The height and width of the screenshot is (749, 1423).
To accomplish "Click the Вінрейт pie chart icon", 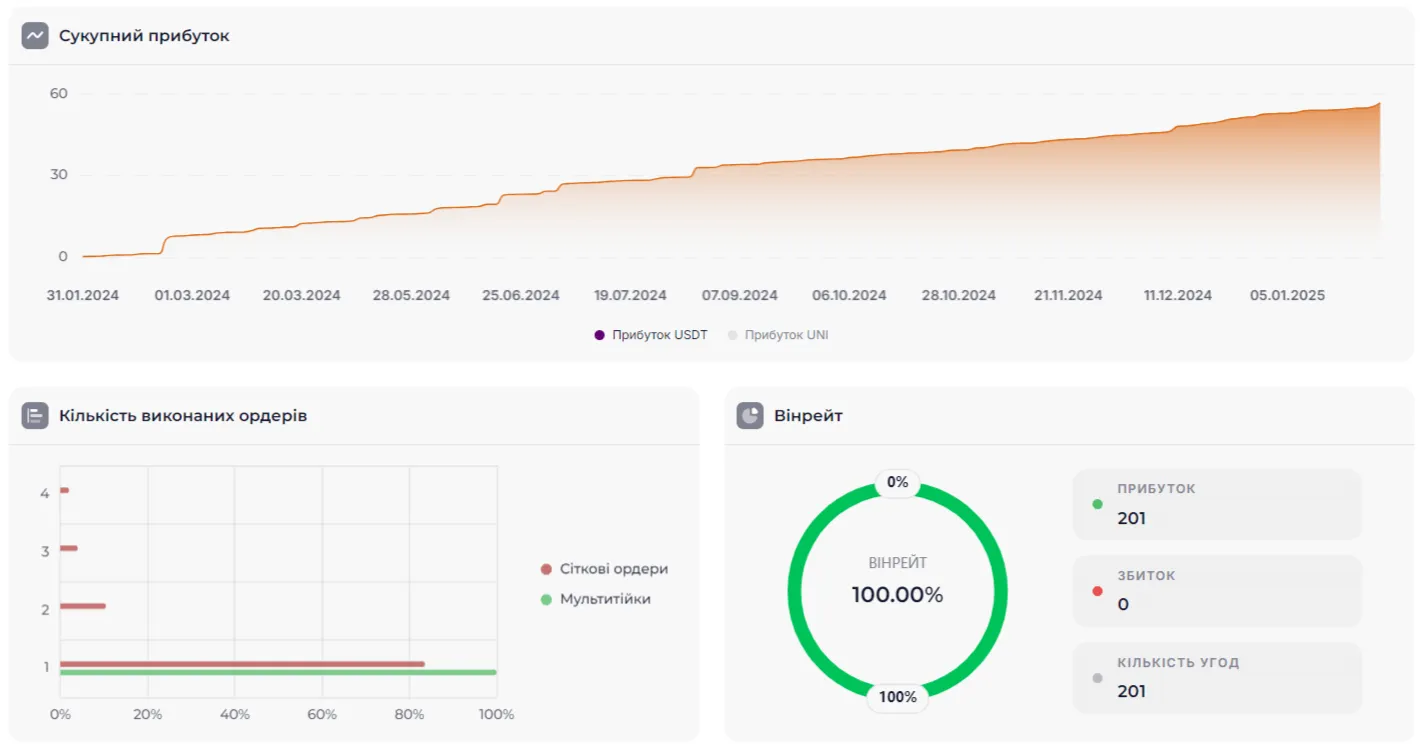I will pyautogui.click(x=750, y=416).
